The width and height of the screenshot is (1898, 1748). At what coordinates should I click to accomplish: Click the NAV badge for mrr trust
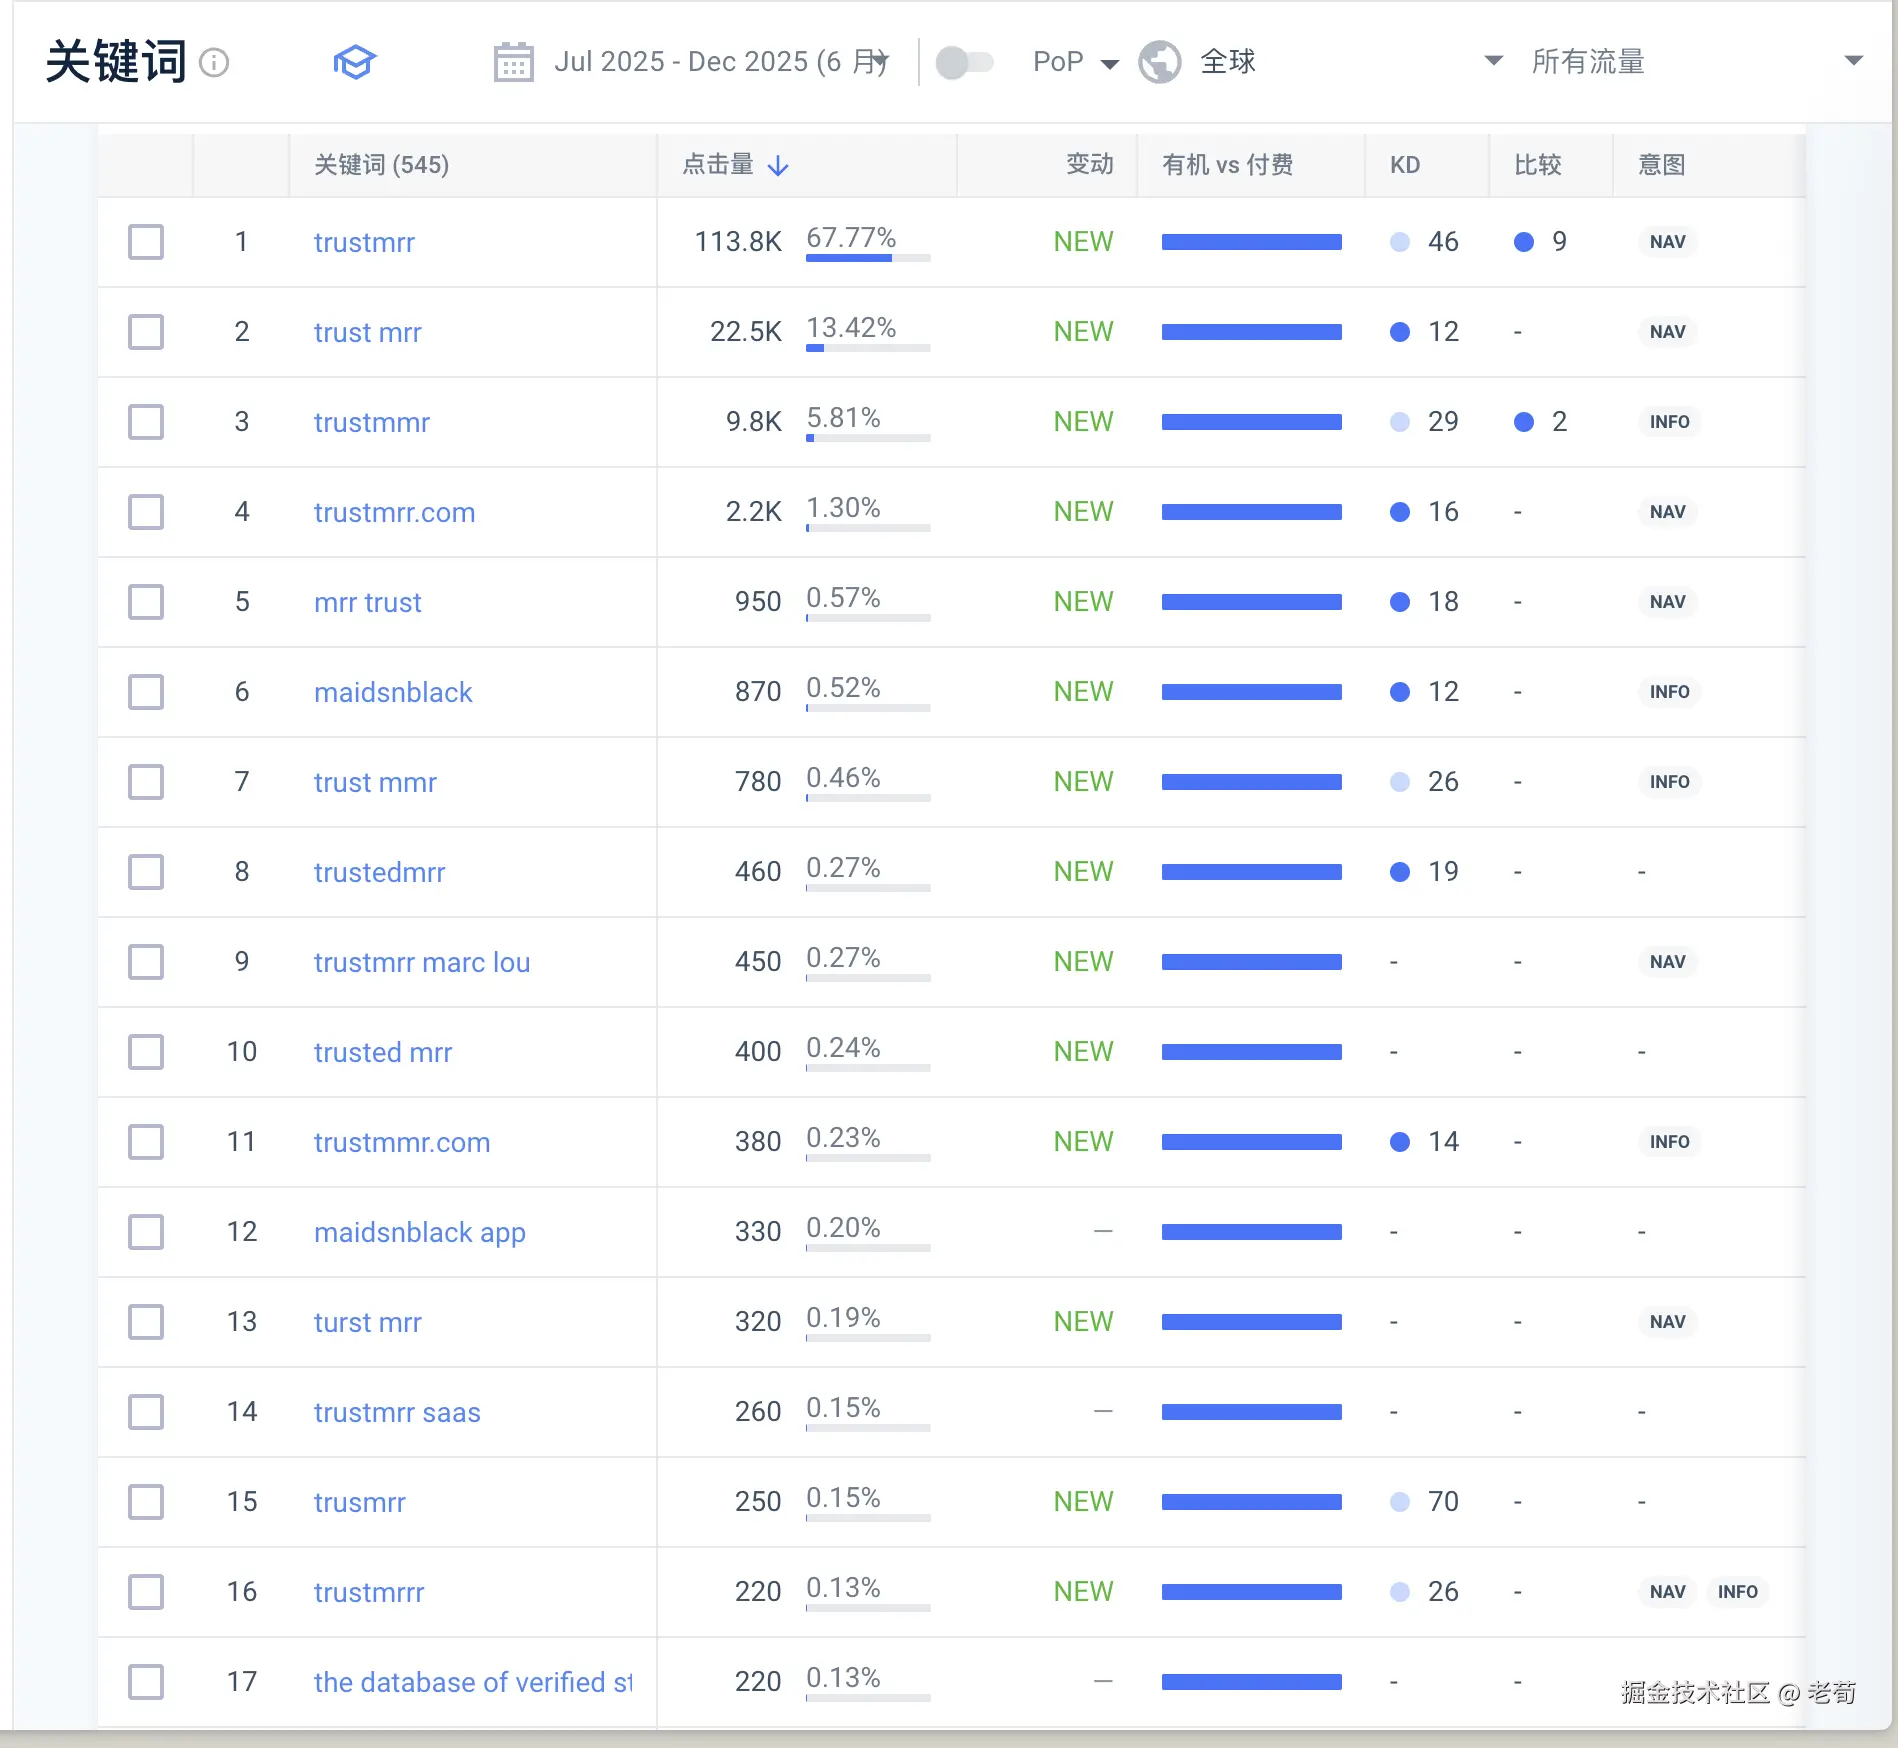[x=1667, y=602]
